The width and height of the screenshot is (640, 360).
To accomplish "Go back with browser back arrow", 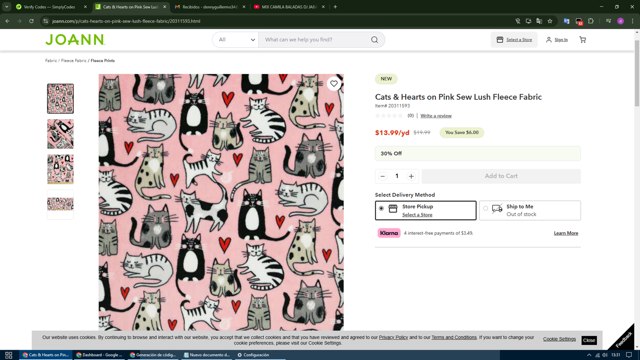I will (x=7, y=21).
